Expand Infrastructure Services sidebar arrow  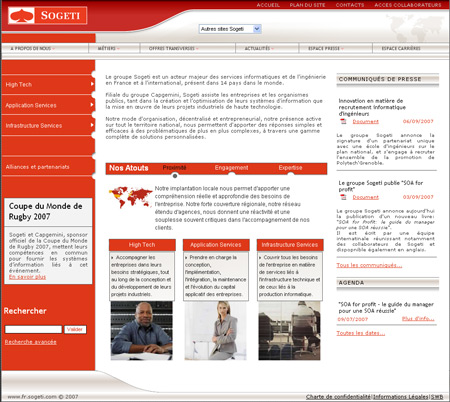pos(92,125)
